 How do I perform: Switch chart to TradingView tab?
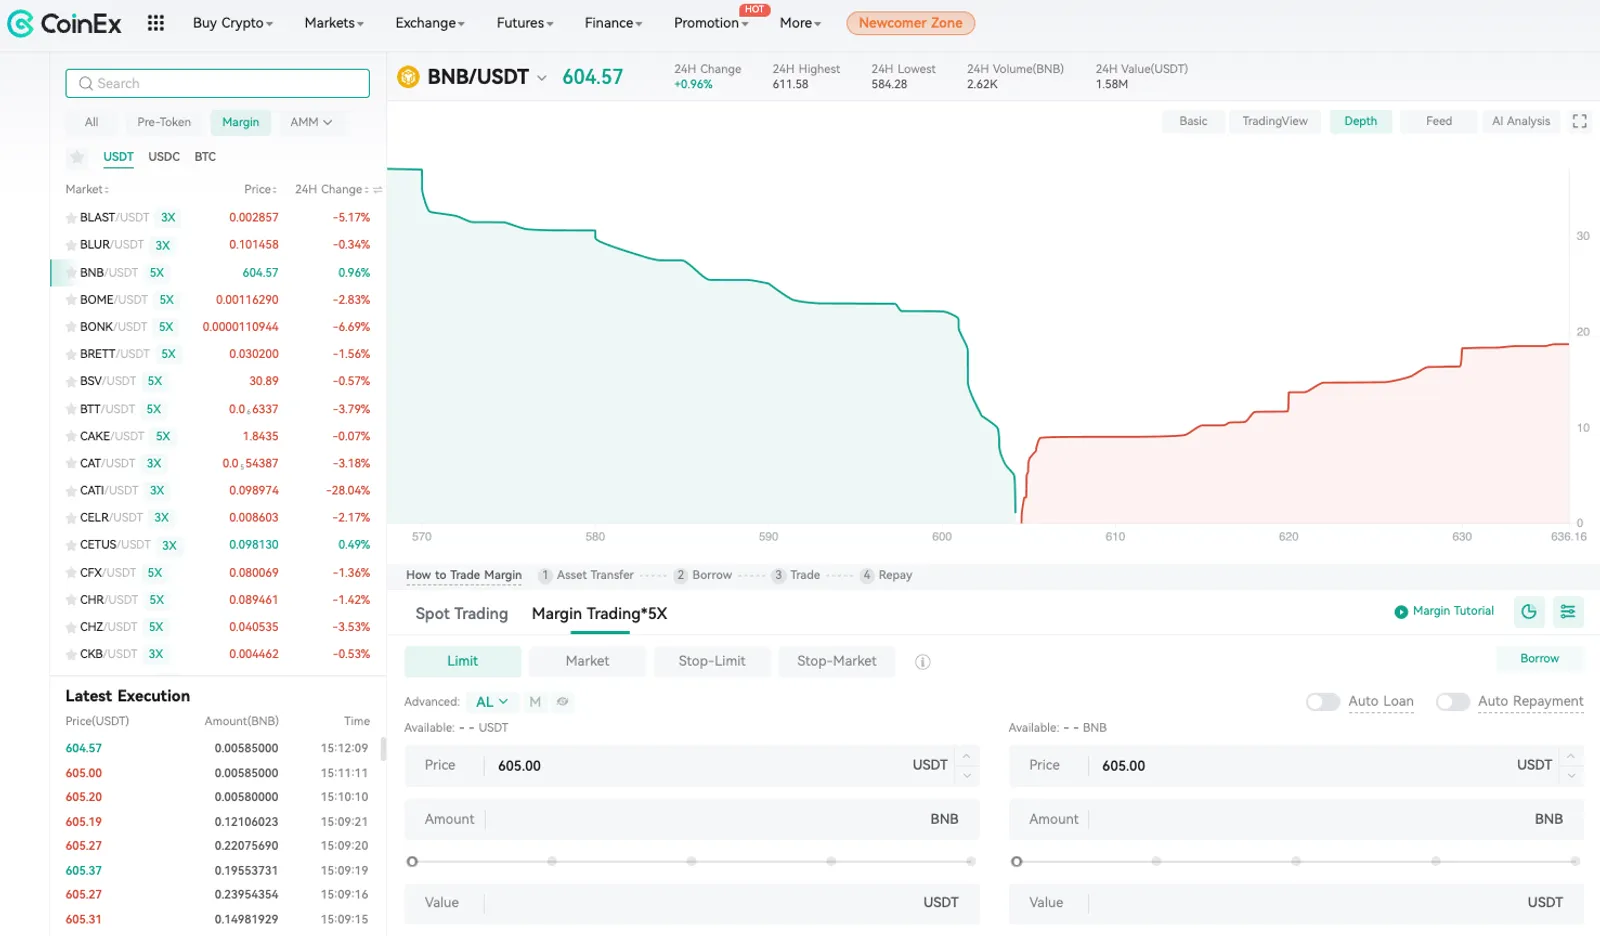tap(1275, 121)
